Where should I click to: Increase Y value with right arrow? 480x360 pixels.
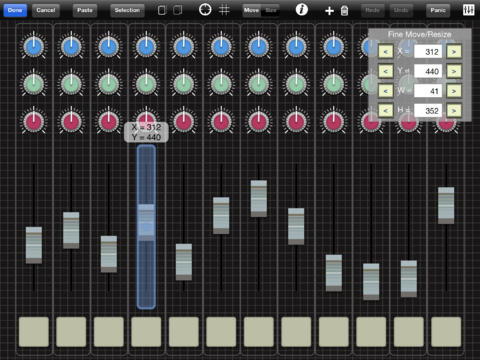coord(454,71)
